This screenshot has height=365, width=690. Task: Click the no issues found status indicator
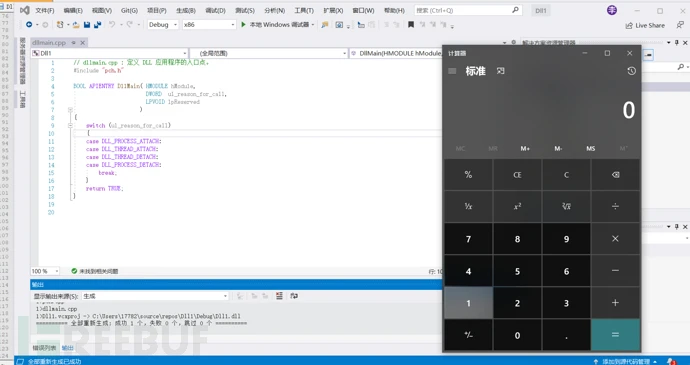pyautogui.click(x=95, y=271)
